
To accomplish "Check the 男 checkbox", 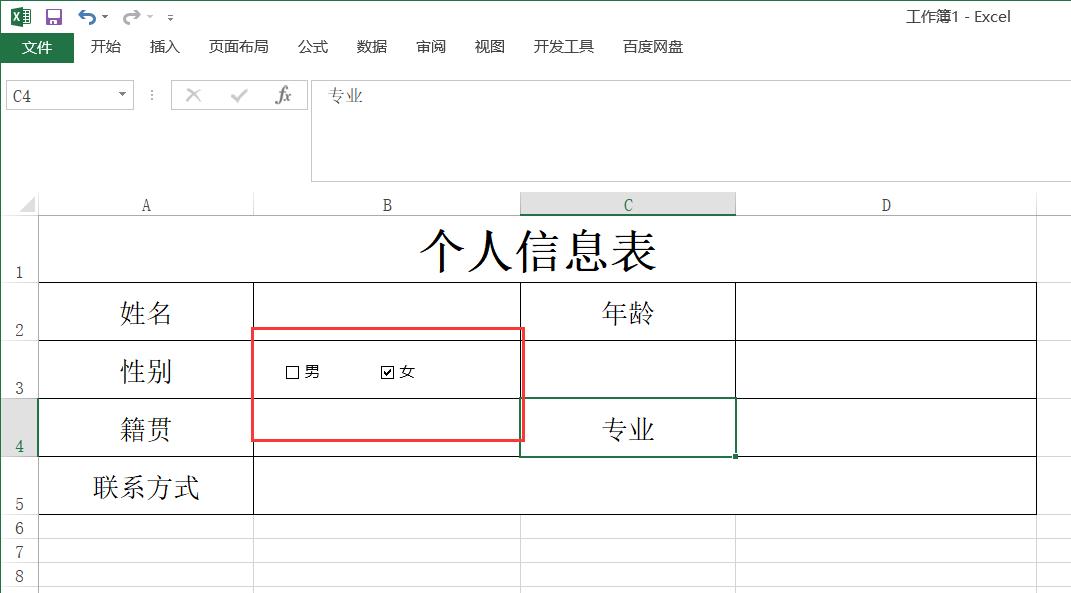I will point(292,372).
